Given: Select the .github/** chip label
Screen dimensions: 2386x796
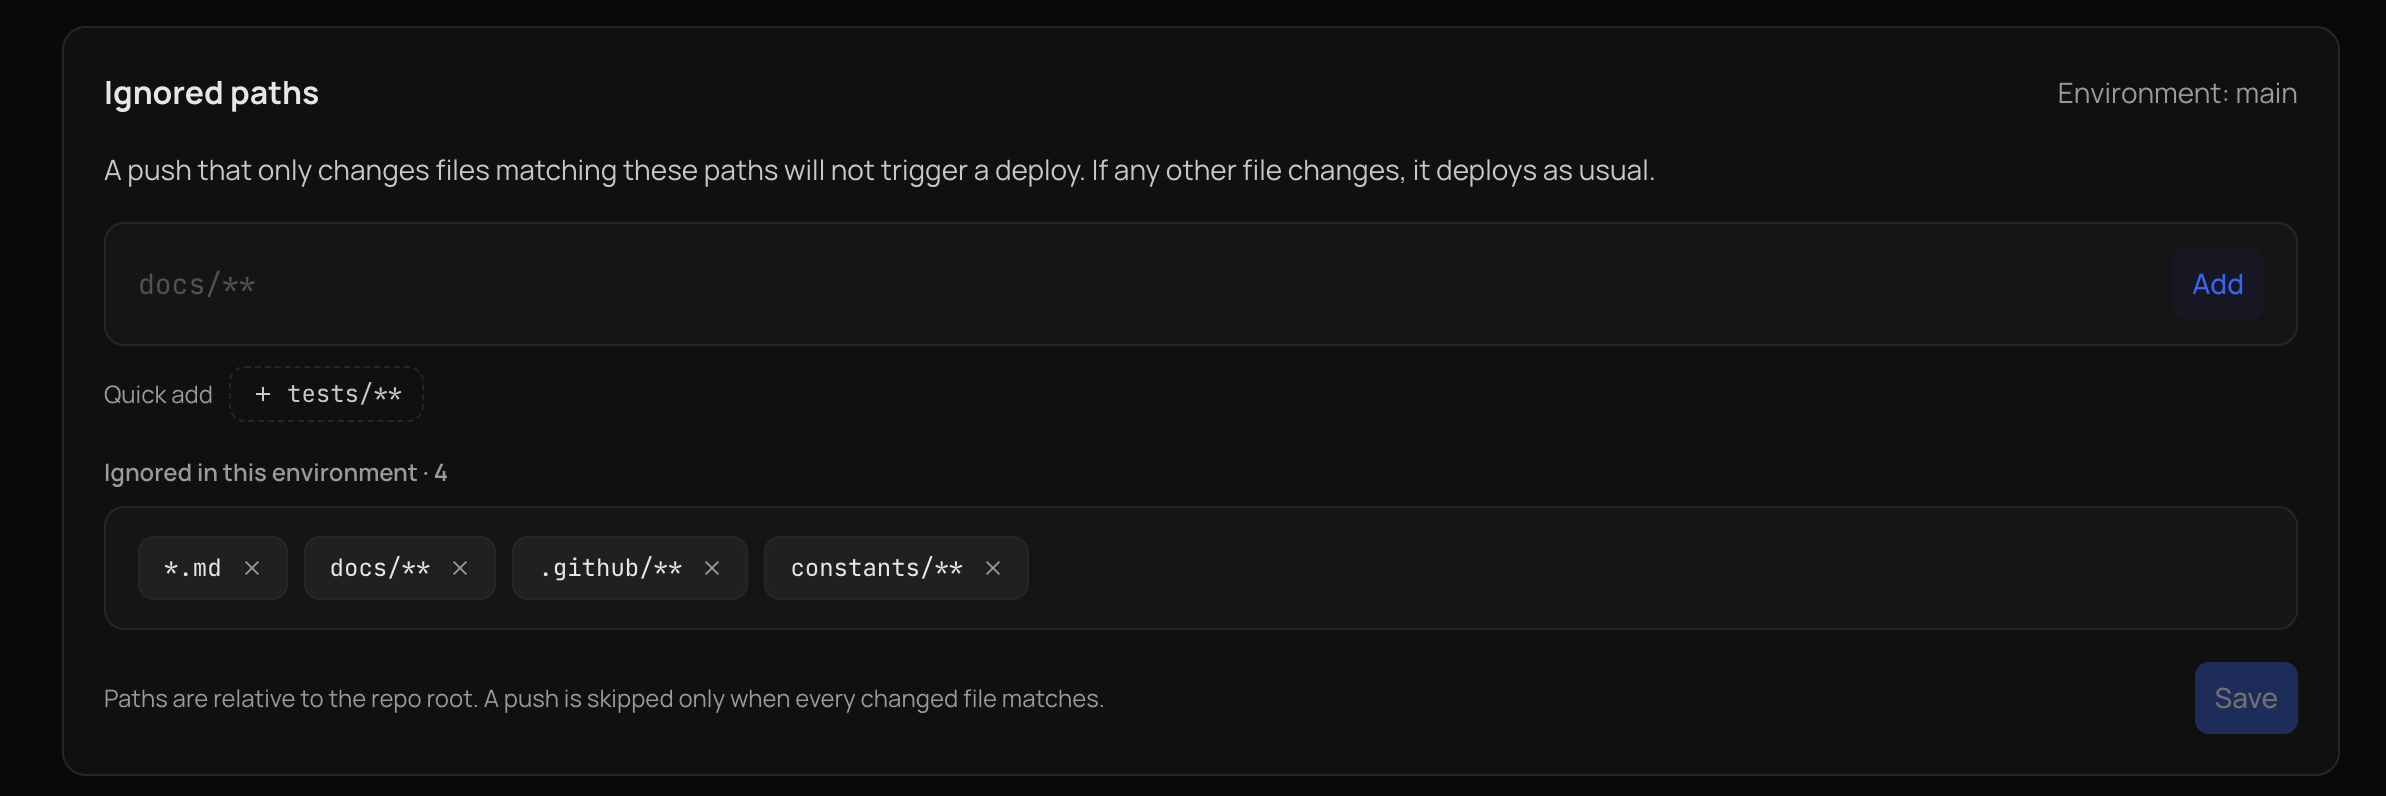Looking at the screenshot, I should [x=611, y=568].
